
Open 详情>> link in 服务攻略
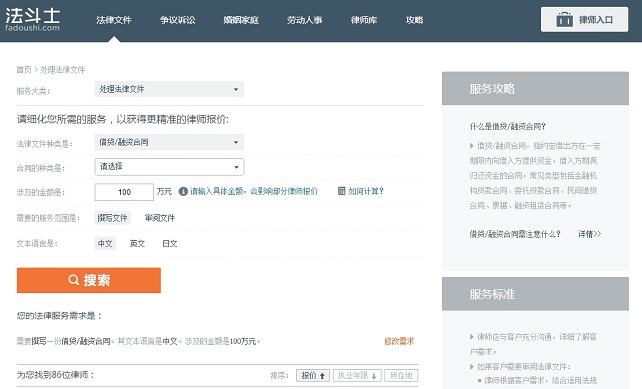point(589,234)
